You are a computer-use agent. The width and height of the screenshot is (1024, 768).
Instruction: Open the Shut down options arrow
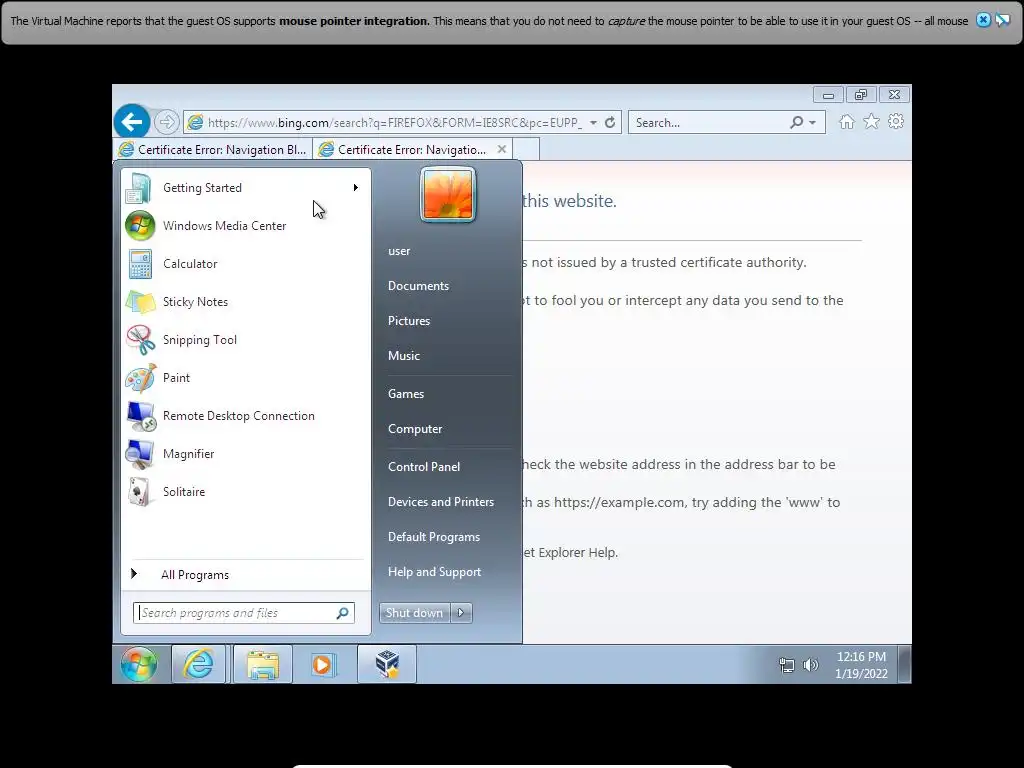coord(461,613)
